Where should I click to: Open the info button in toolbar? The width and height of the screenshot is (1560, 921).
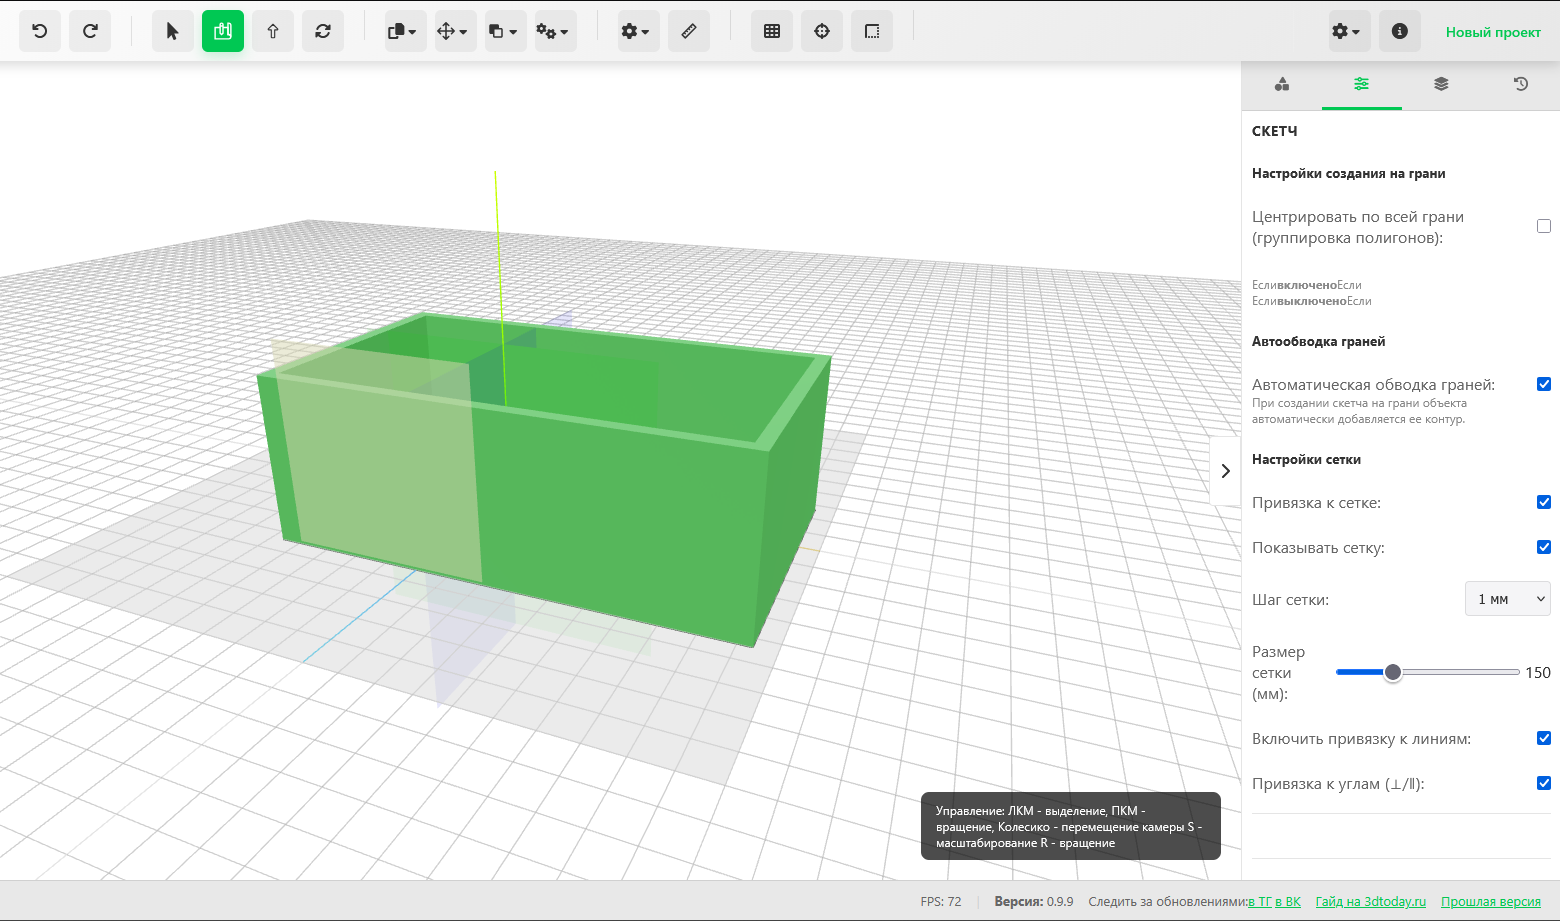click(x=1400, y=31)
